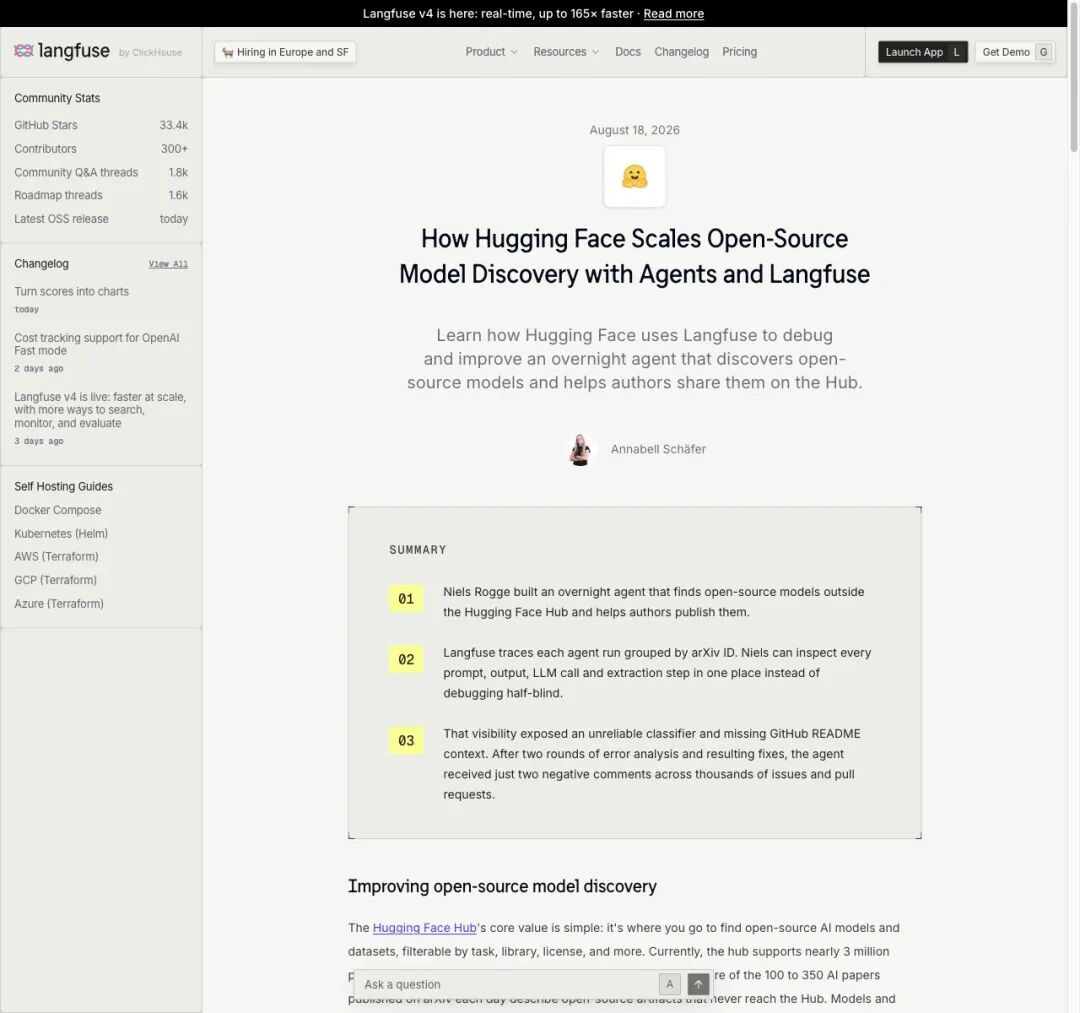
Task: Focus the 'Ask a question' input field
Action: [x=506, y=984]
